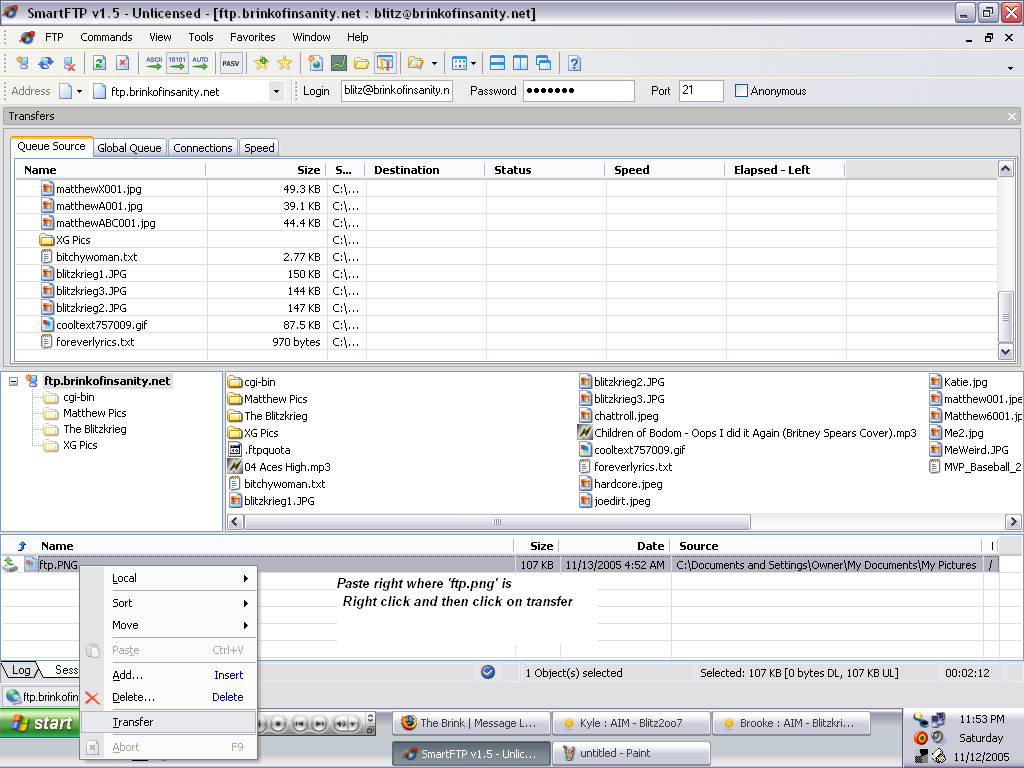
Task: Choose Transfer from the context menu
Action: pos(133,722)
